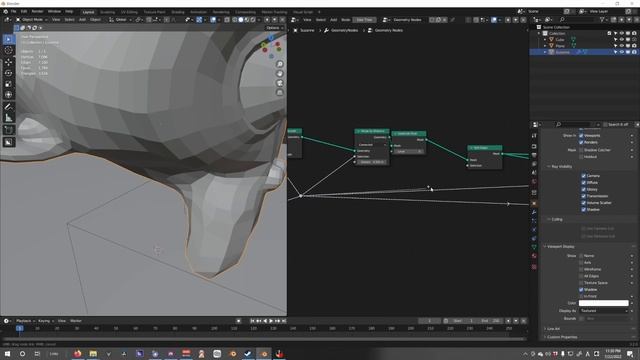Select the Scale tool

click(x=9, y=84)
